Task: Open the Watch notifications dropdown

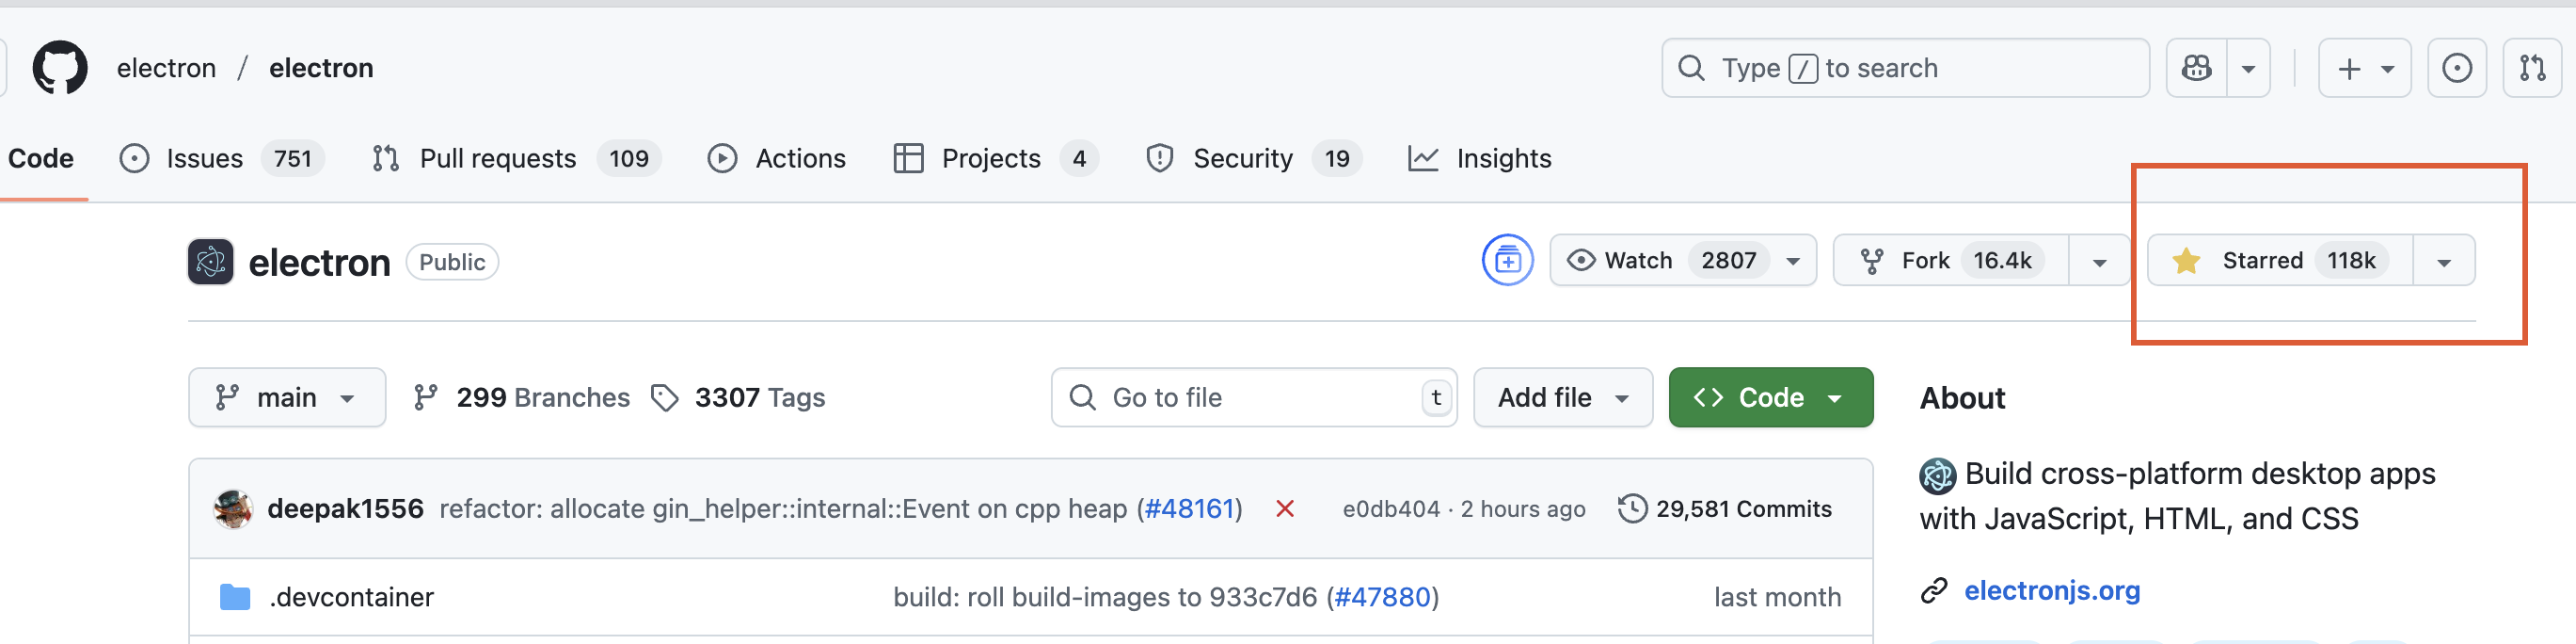Action: [1683, 260]
